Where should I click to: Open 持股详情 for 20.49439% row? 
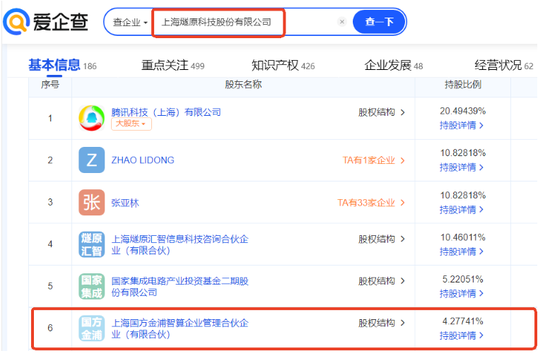point(461,125)
